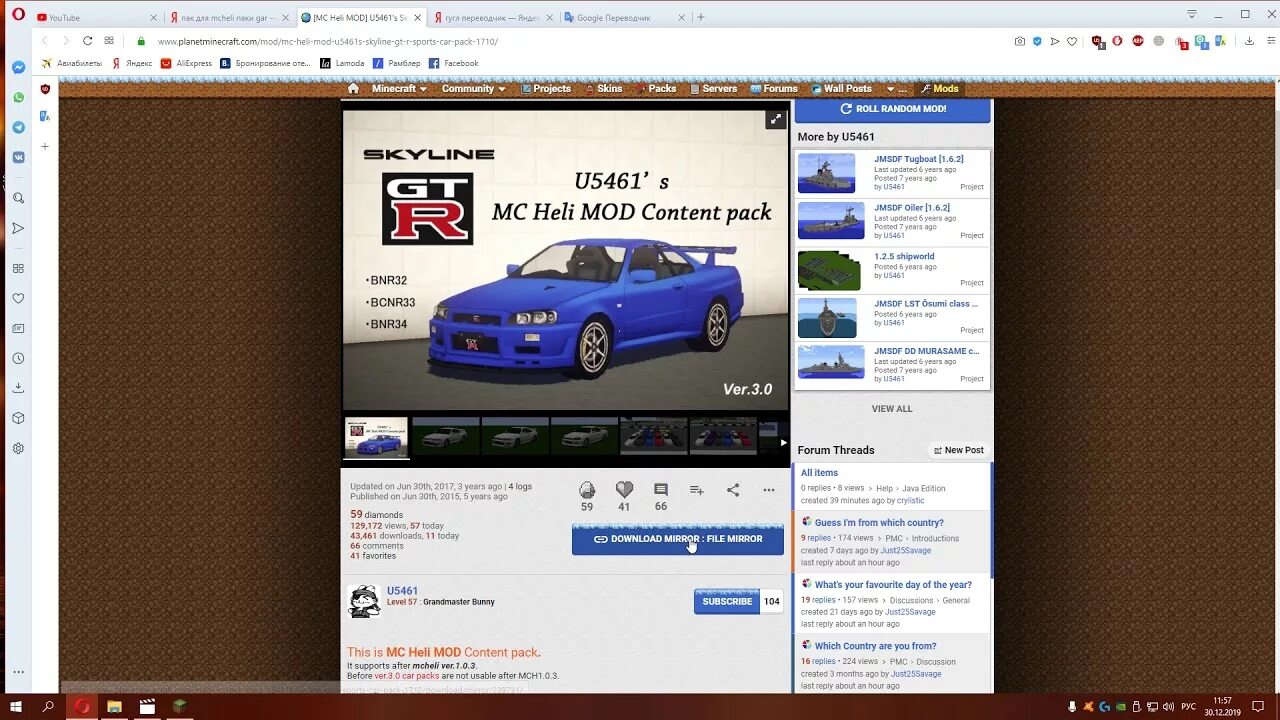Viewport: 1280px width, 720px height.
Task: Create a New Post in Forum Threads
Action: pos(958,450)
